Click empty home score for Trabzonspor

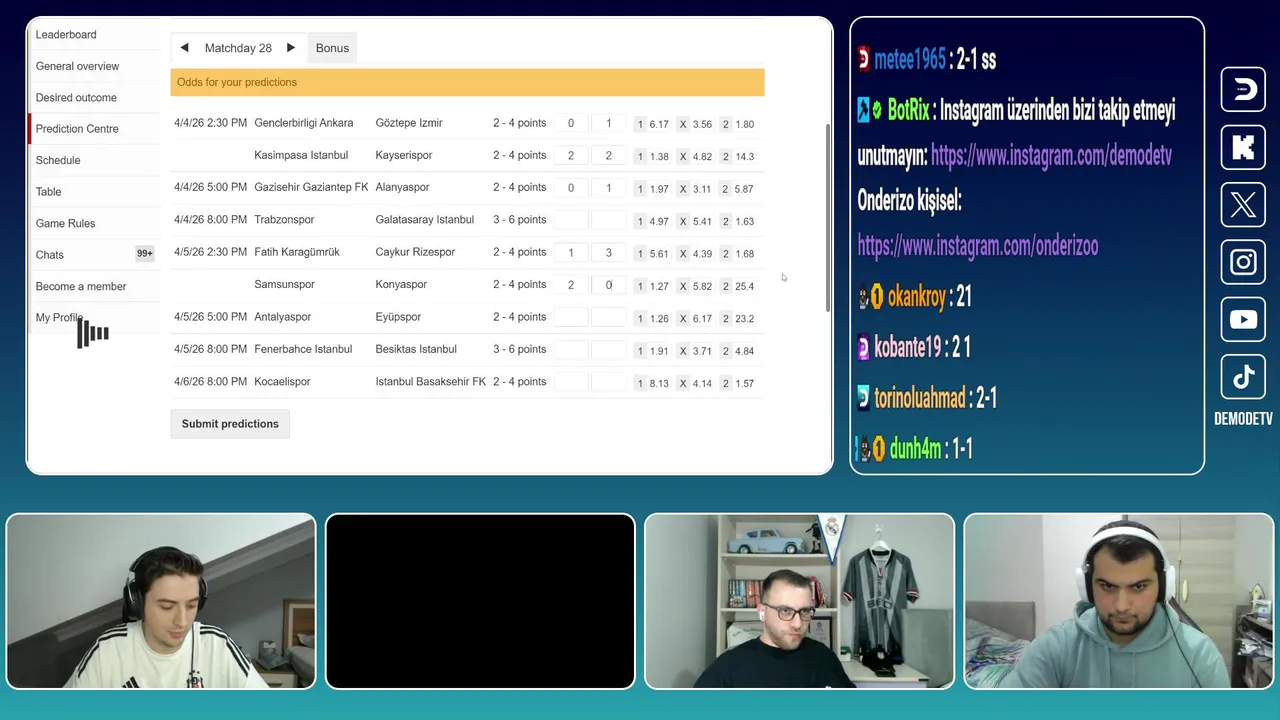[571, 220]
